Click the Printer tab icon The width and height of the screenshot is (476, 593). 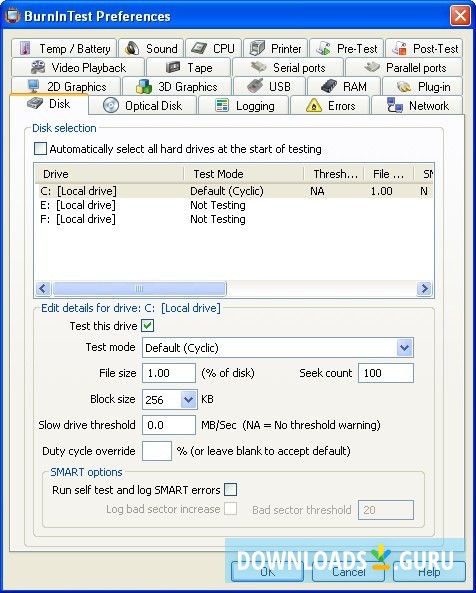click(x=257, y=48)
